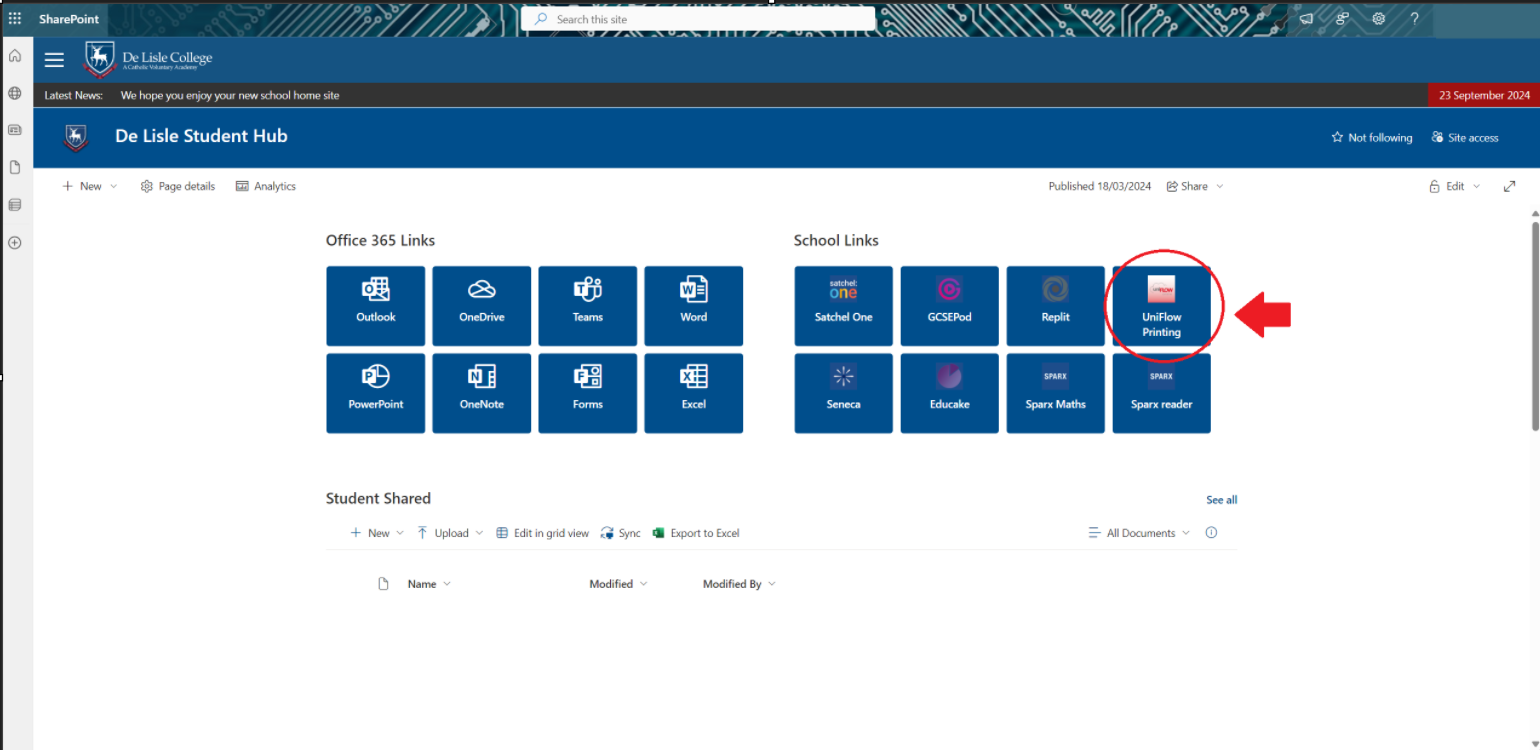Click the file type icon column header
Viewport: 1540px width, 750px height.
(383, 584)
